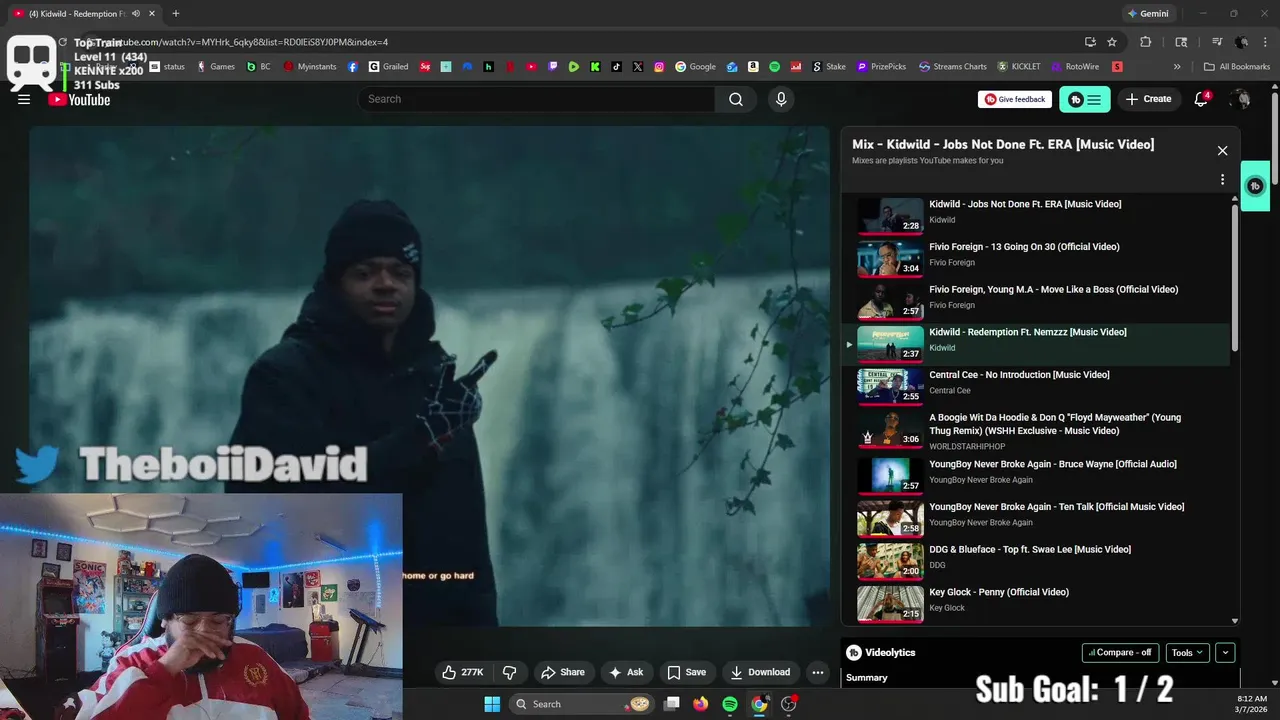Open the YouTube hamburger guide menu
This screenshot has height=720, width=1280.
pyautogui.click(x=24, y=99)
